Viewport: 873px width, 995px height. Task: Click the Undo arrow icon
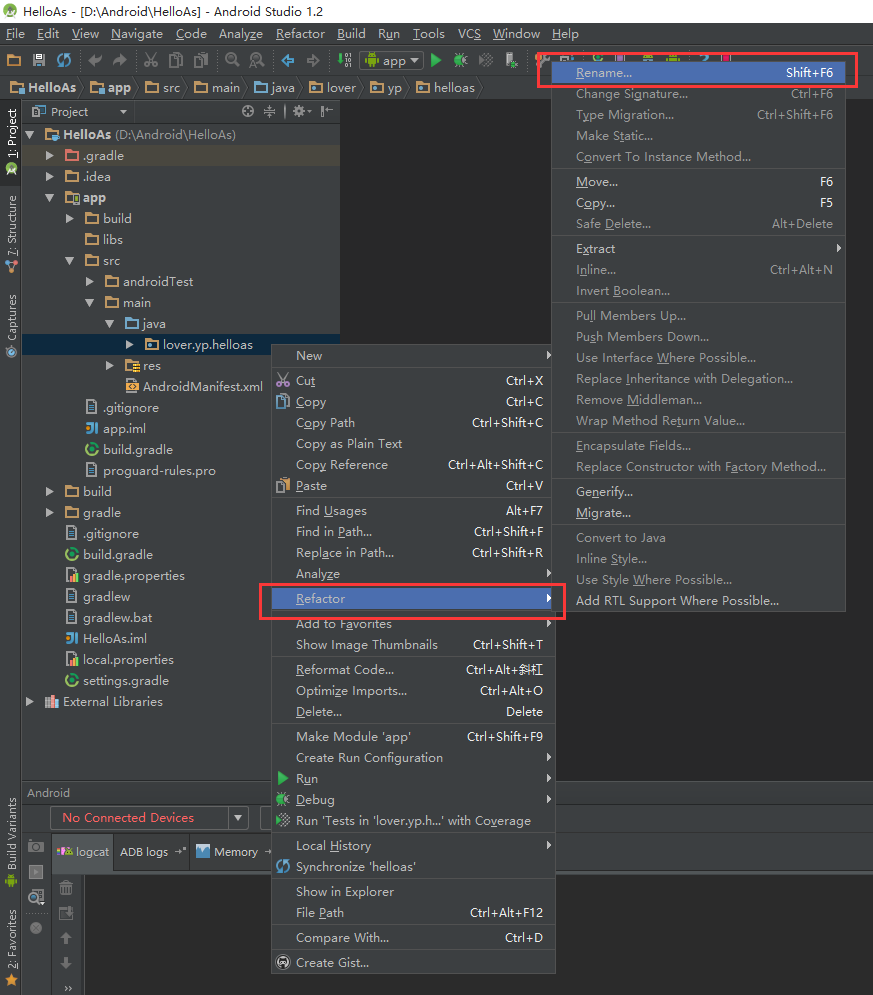point(95,60)
